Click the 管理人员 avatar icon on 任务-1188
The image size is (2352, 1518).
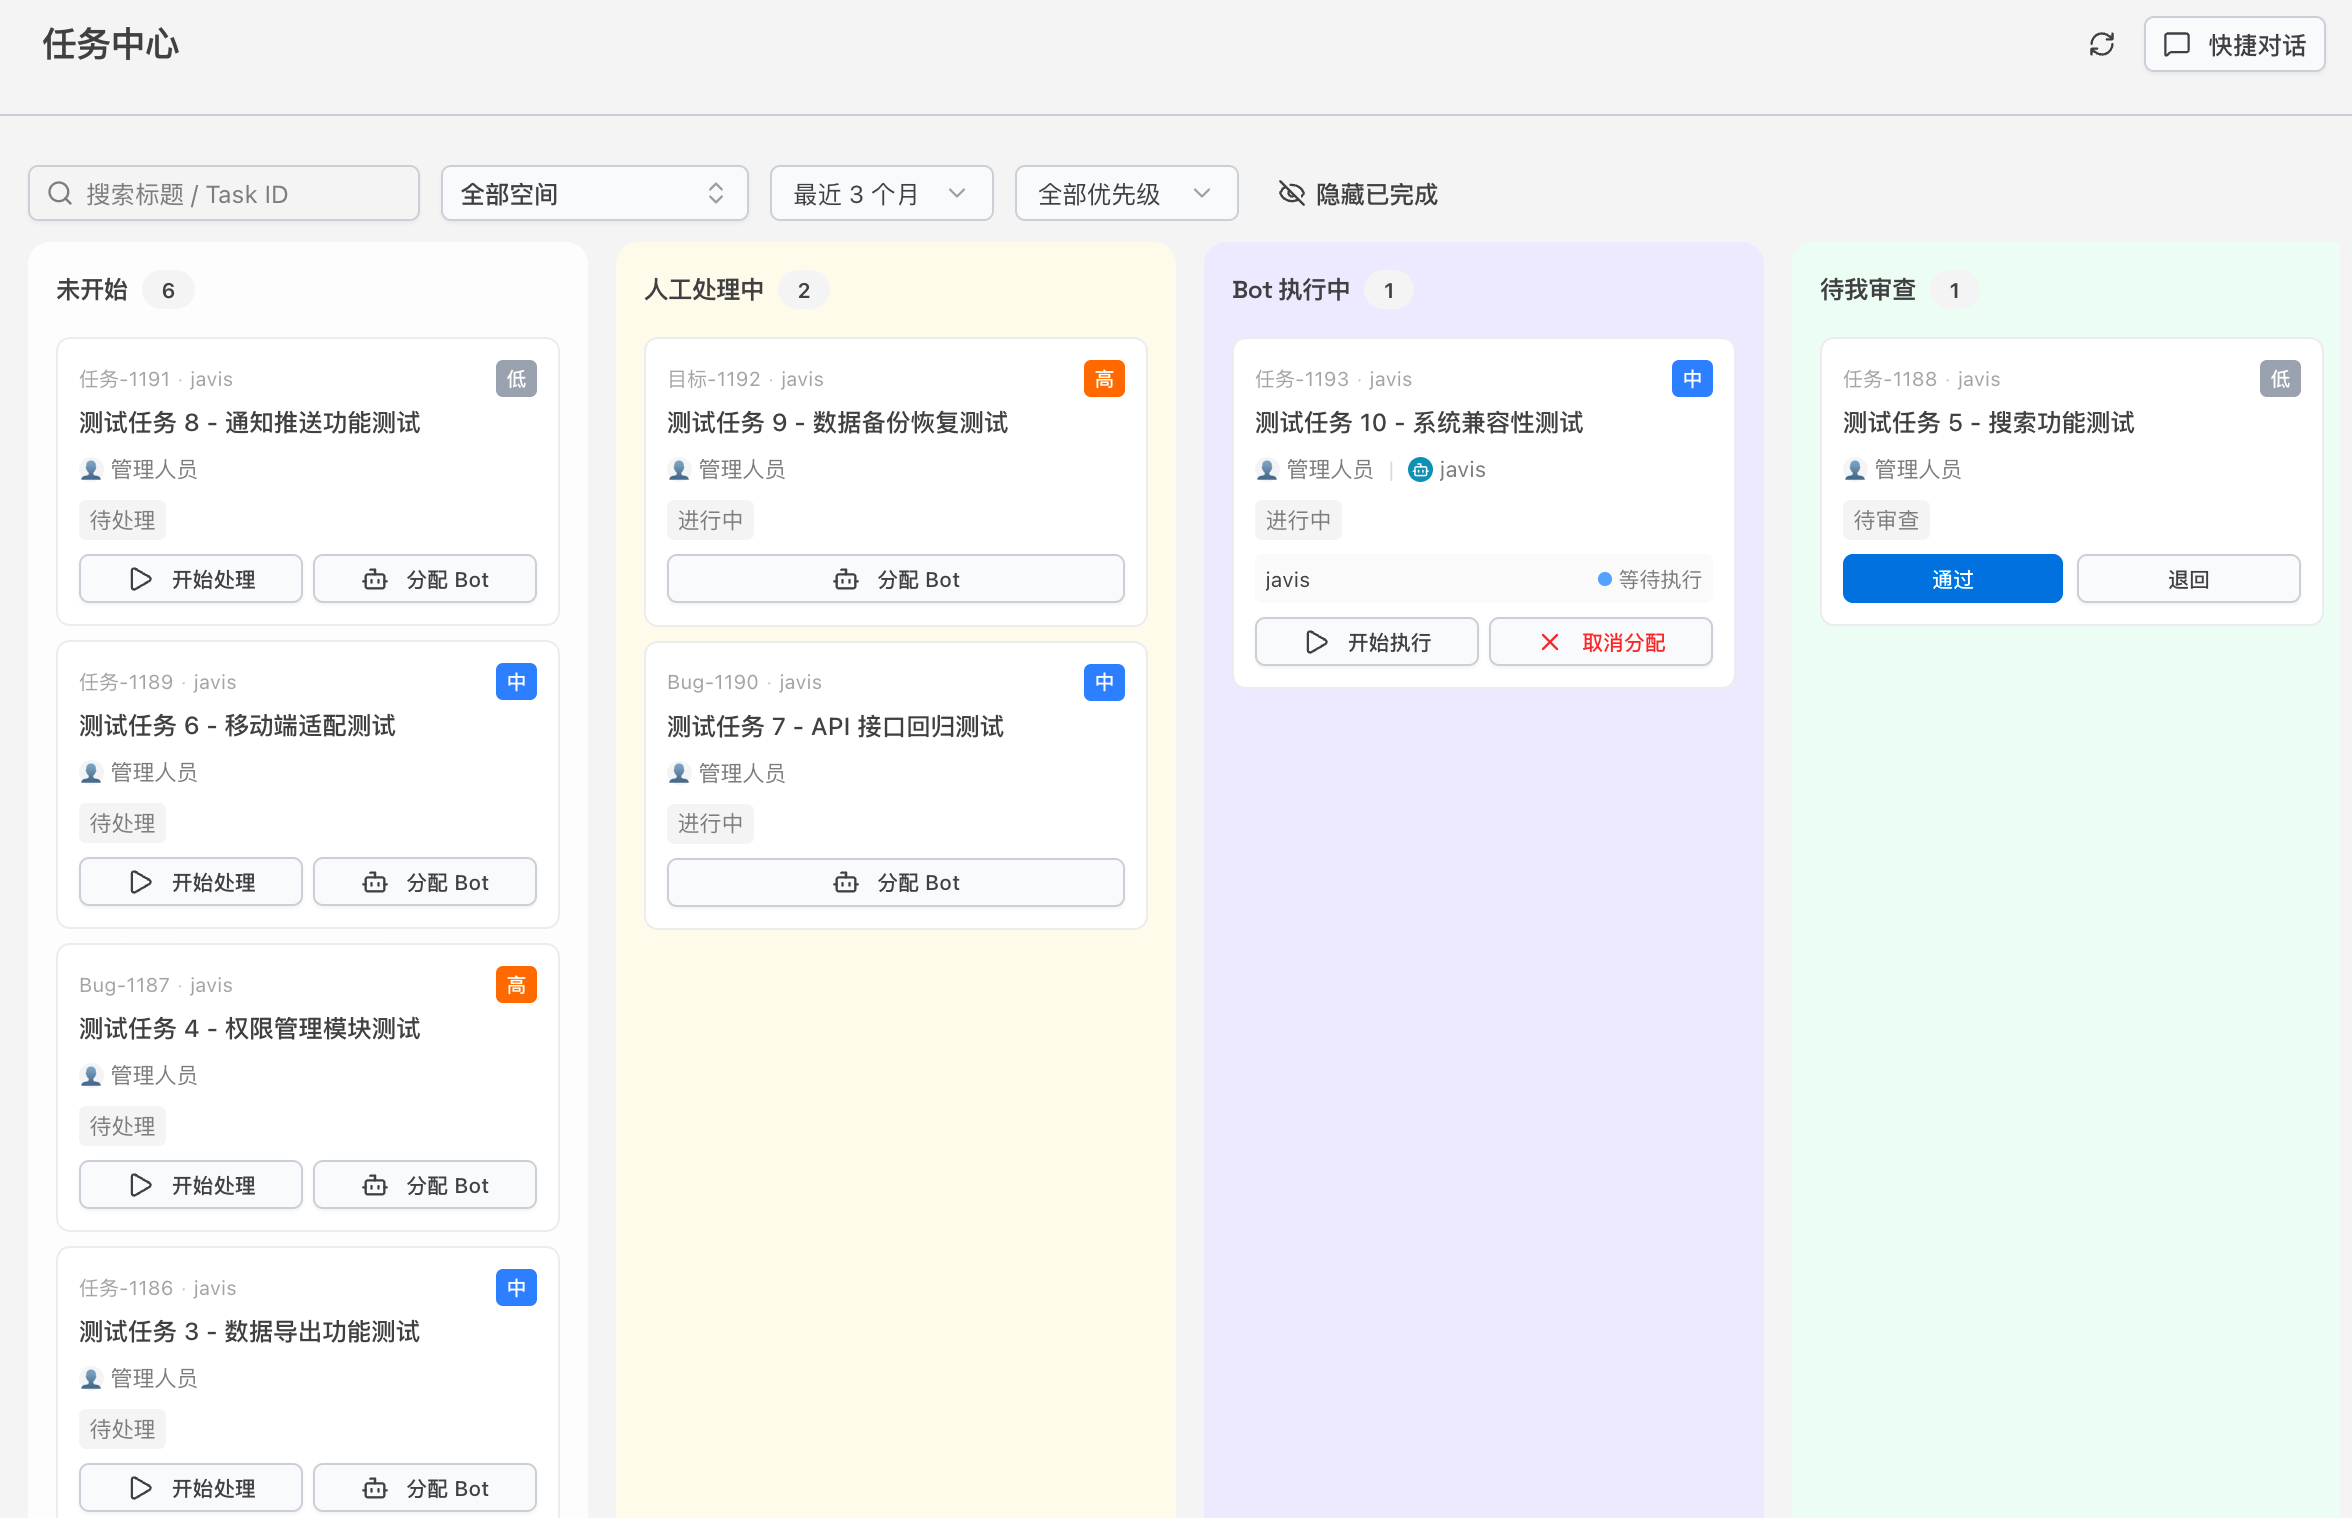point(1855,469)
